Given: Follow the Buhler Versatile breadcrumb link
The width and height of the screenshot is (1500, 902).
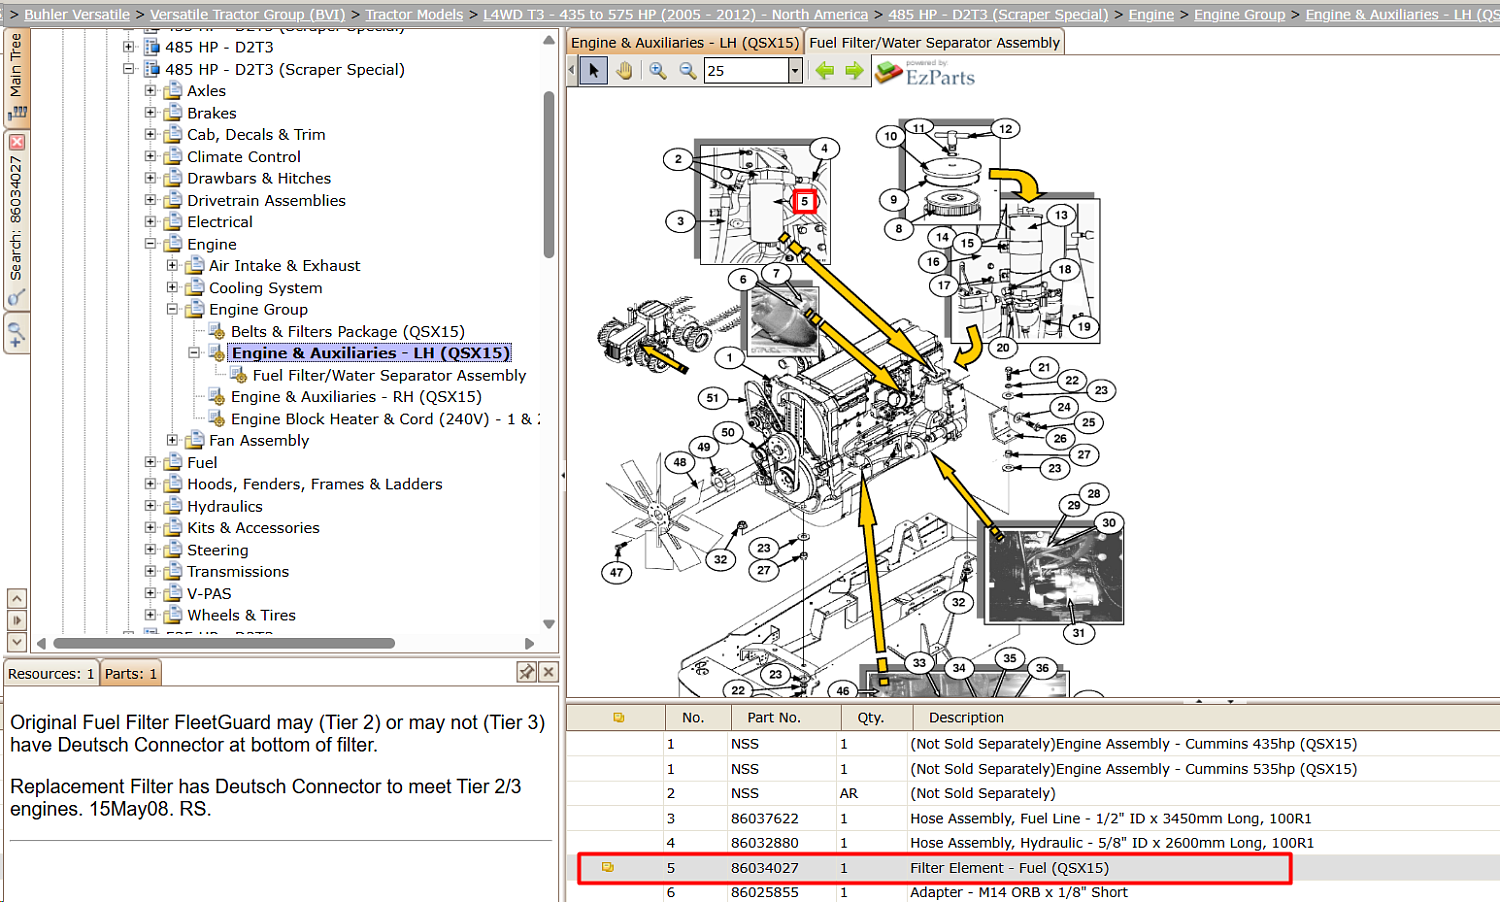Looking at the screenshot, I should tap(77, 14).
